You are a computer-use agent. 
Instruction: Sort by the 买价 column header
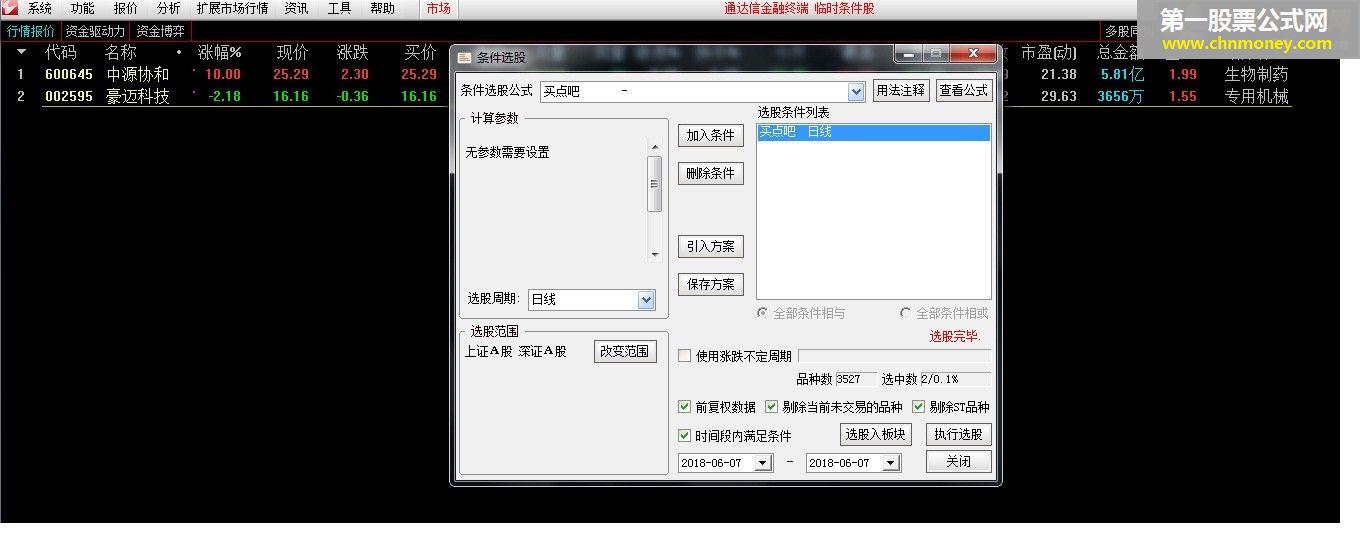421,52
